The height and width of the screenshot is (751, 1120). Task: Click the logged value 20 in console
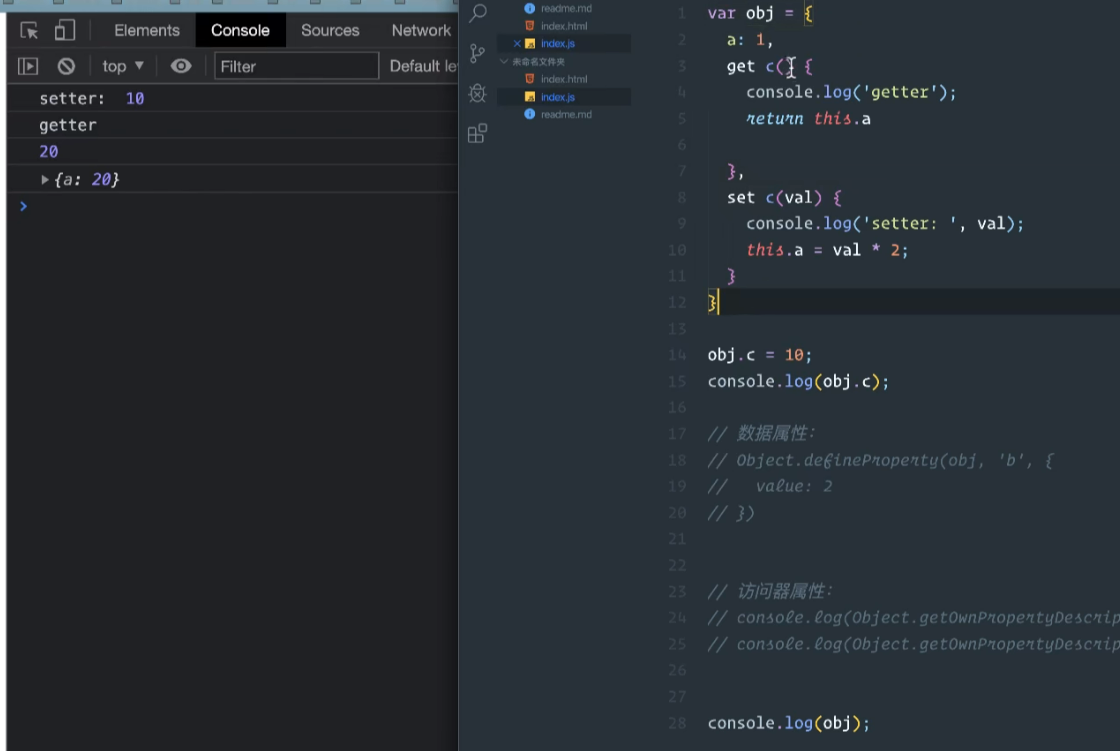(x=49, y=151)
